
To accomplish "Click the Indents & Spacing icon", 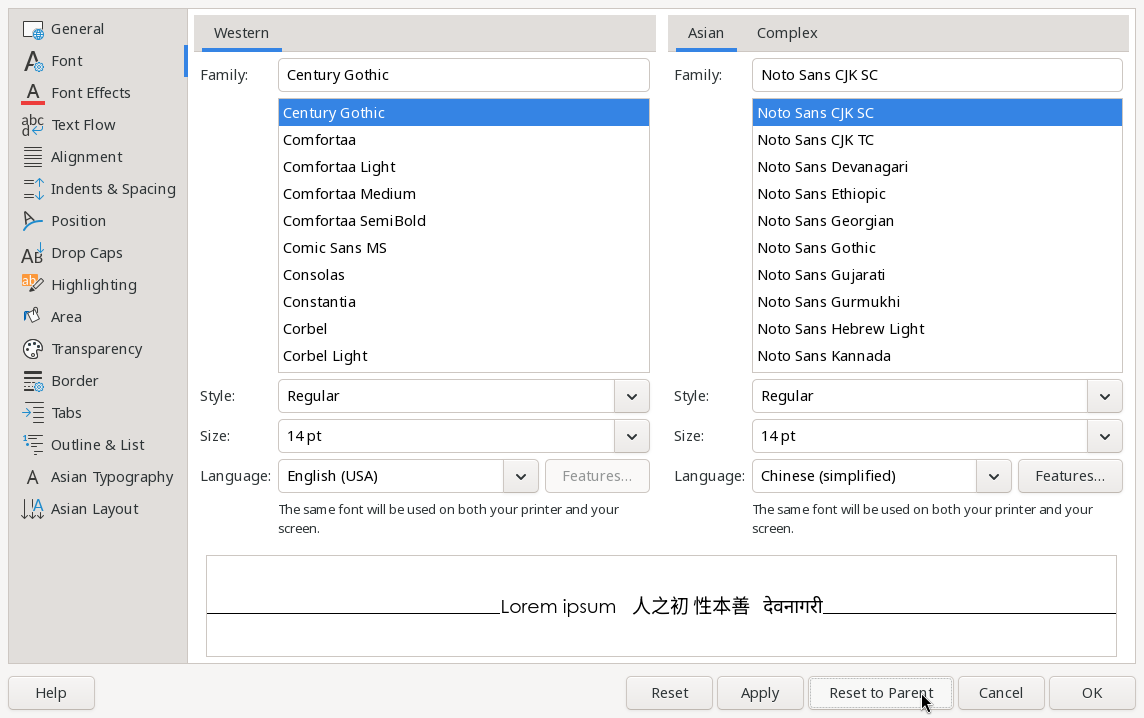I will pyautogui.click(x=33, y=189).
